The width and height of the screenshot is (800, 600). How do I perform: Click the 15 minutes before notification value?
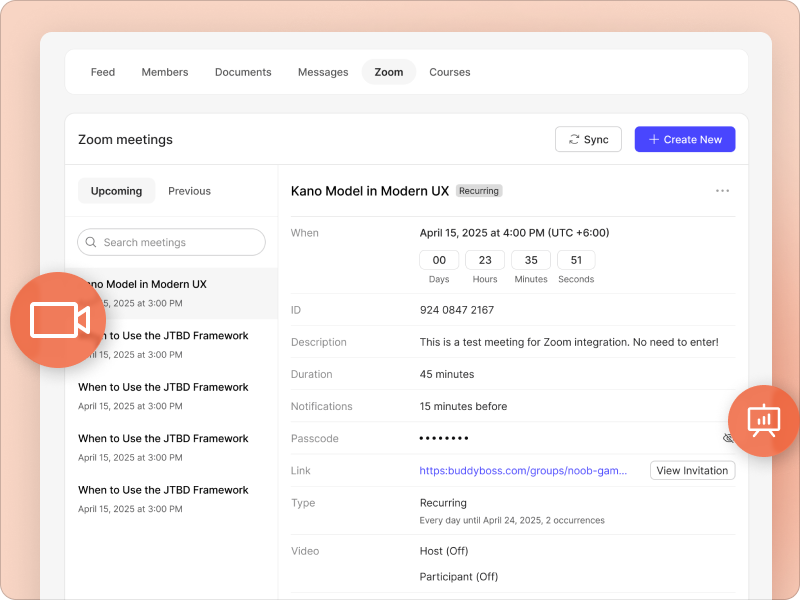(x=463, y=406)
